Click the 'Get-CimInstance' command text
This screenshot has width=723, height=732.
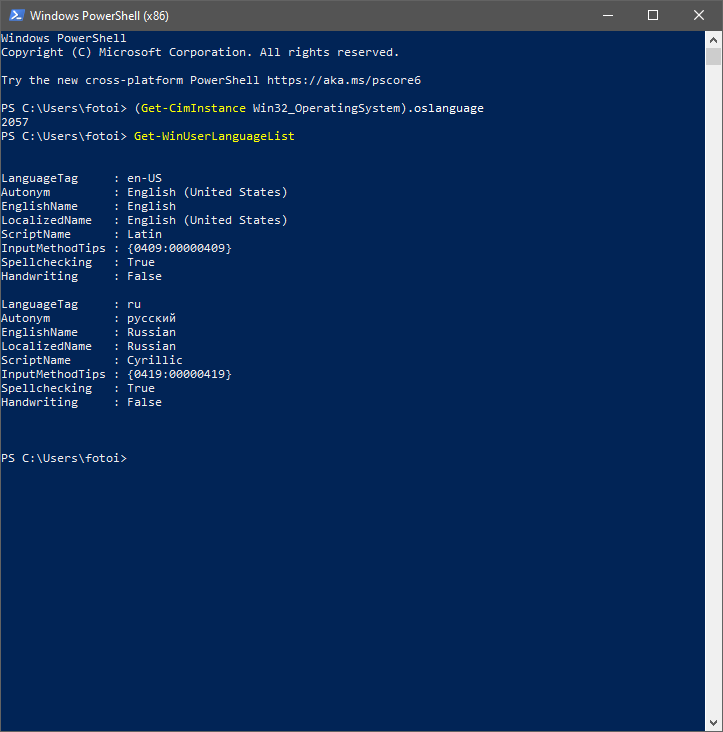pyautogui.click(x=193, y=108)
